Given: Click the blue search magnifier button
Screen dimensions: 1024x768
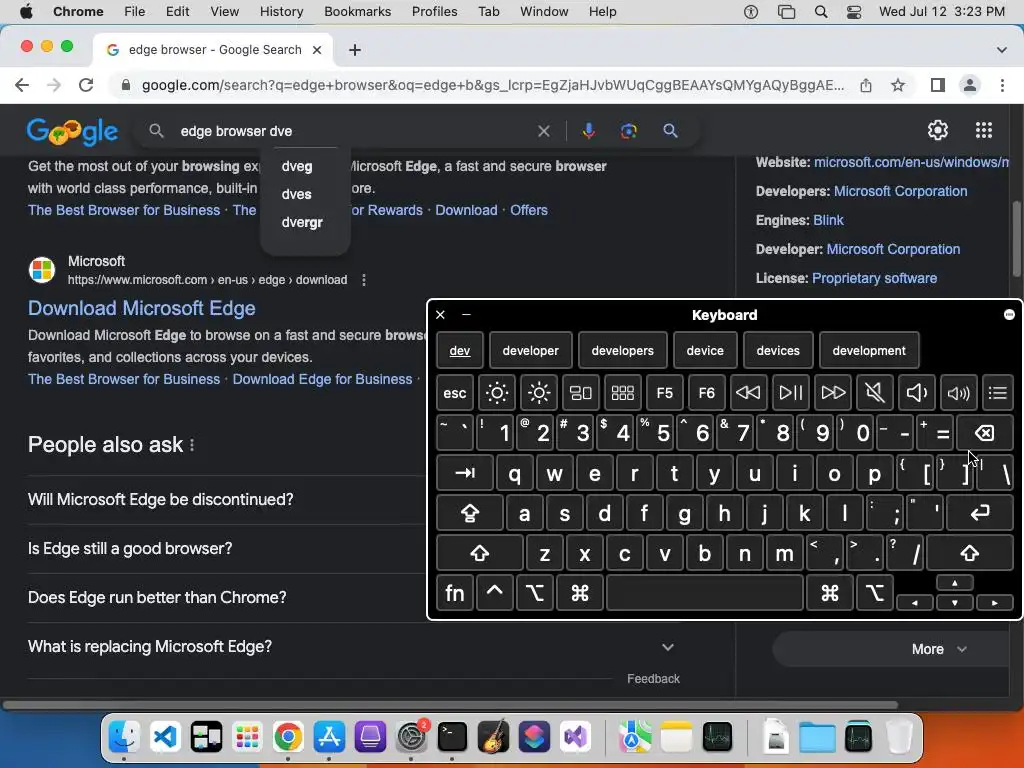Looking at the screenshot, I should [670, 131].
